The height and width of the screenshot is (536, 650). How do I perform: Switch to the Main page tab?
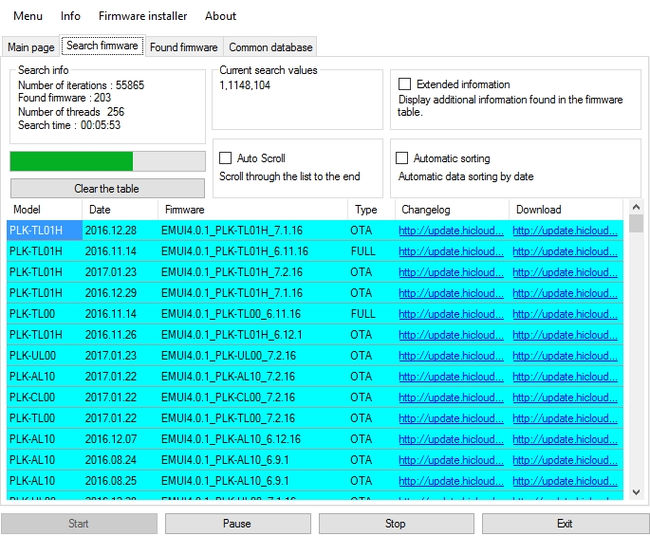coord(31,47)
